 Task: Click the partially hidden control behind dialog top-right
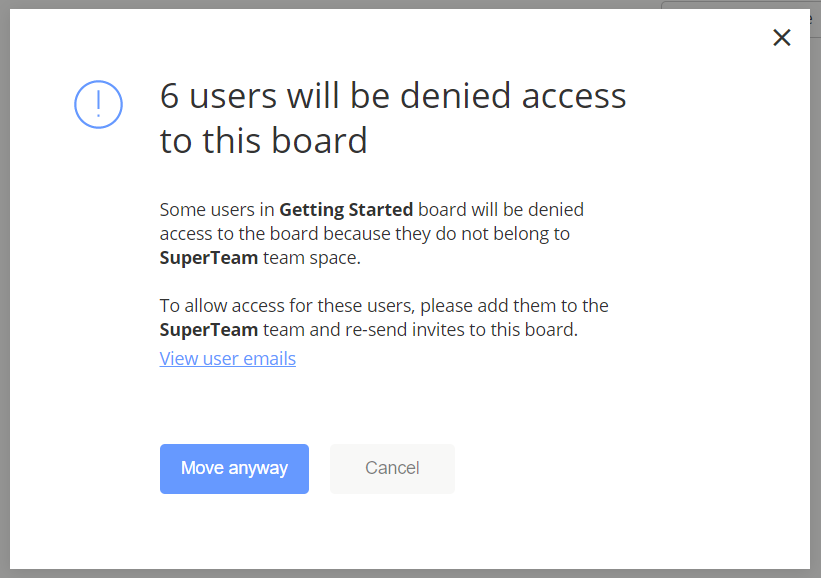tap(740, 5)
